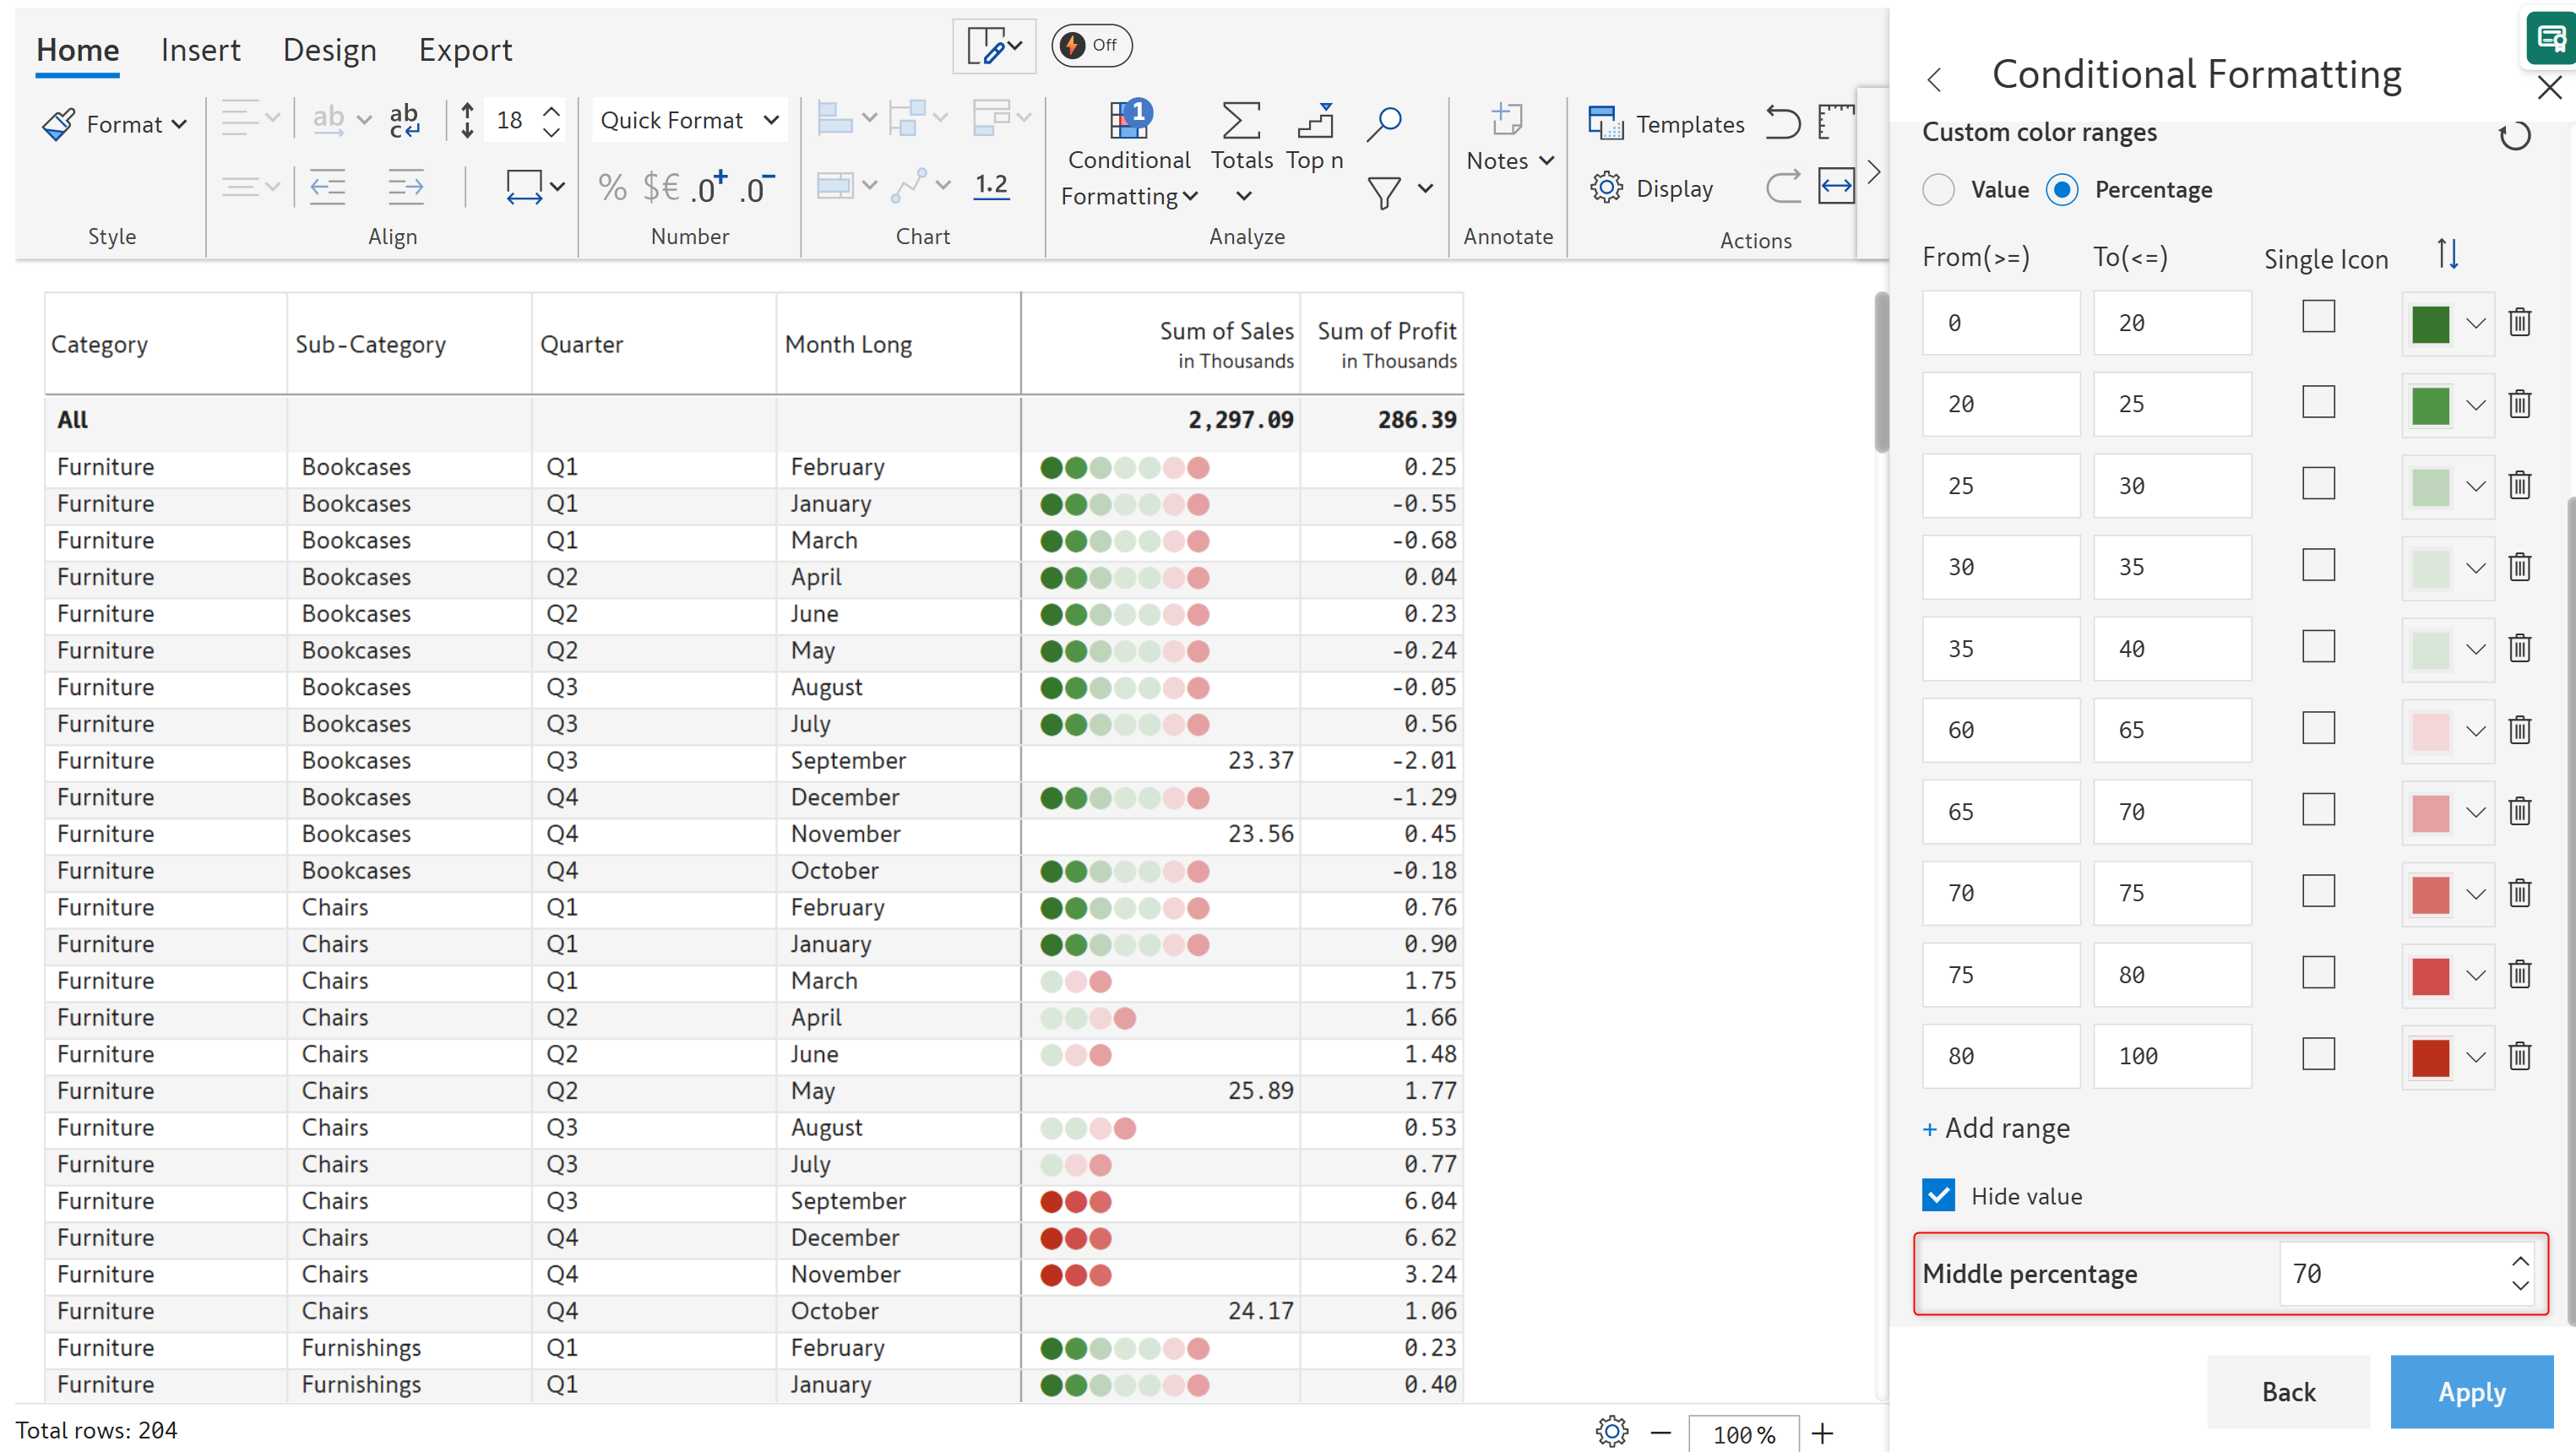Tick Single Icon checkbox for 20-25 range
This screenshot has width=2576, height=1452.
[x=2318, y=402]
